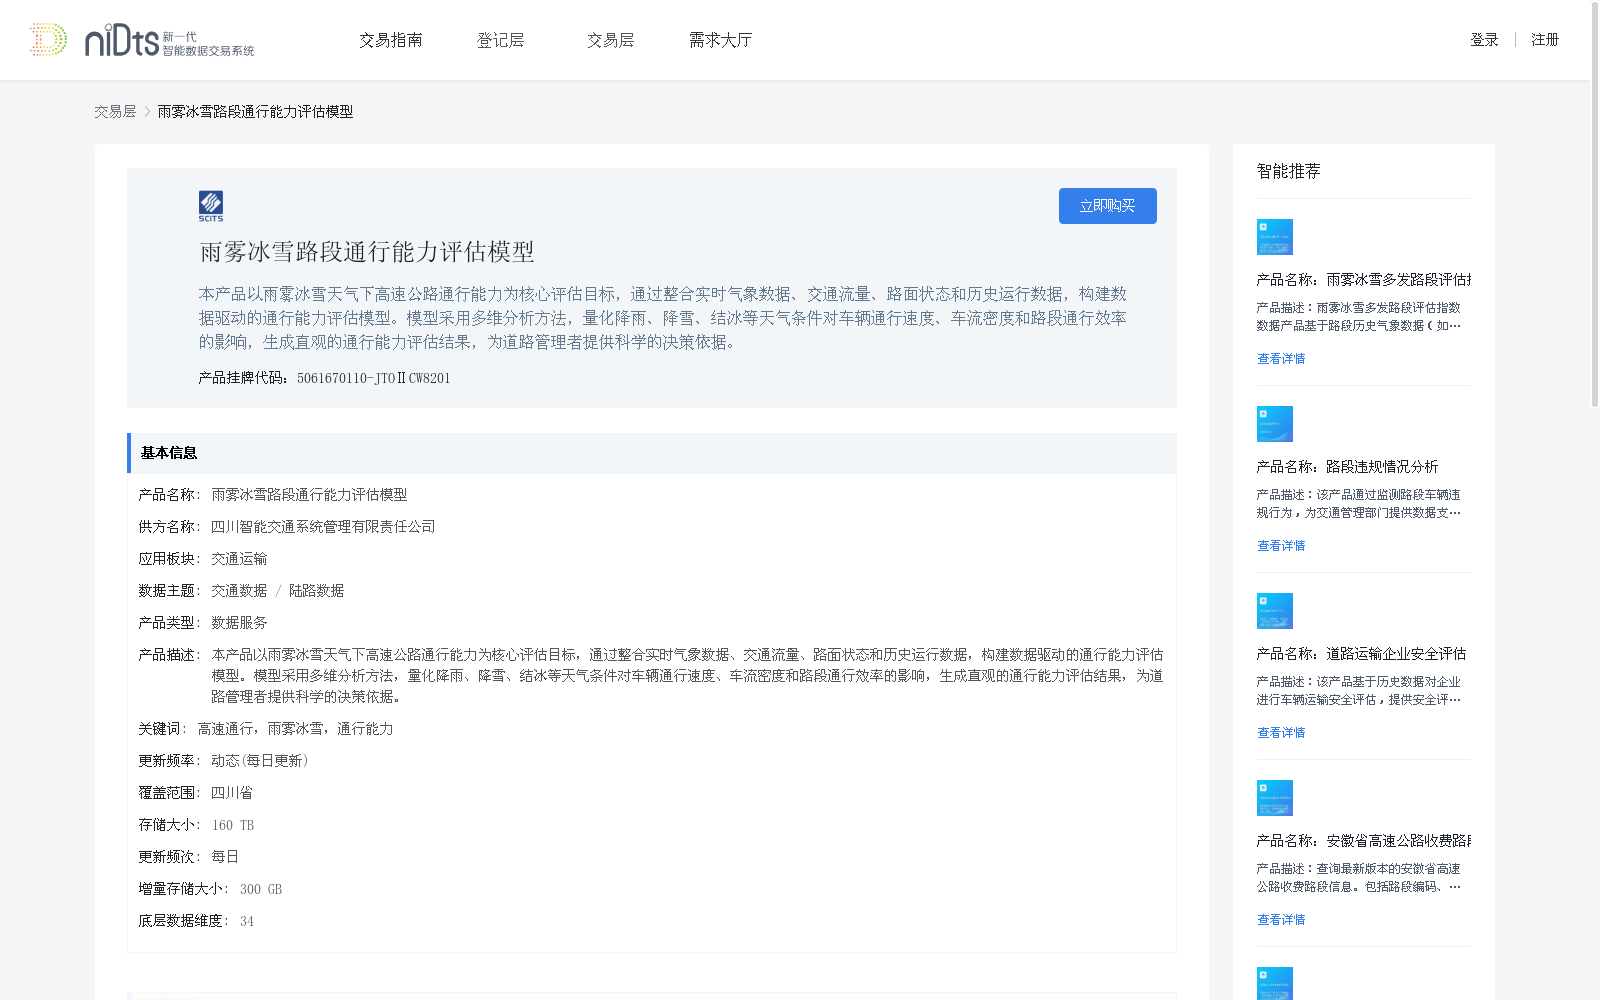
Task: Click product name 道路运输企业安全评估 in recommendations
Action: pos(1362,654)
